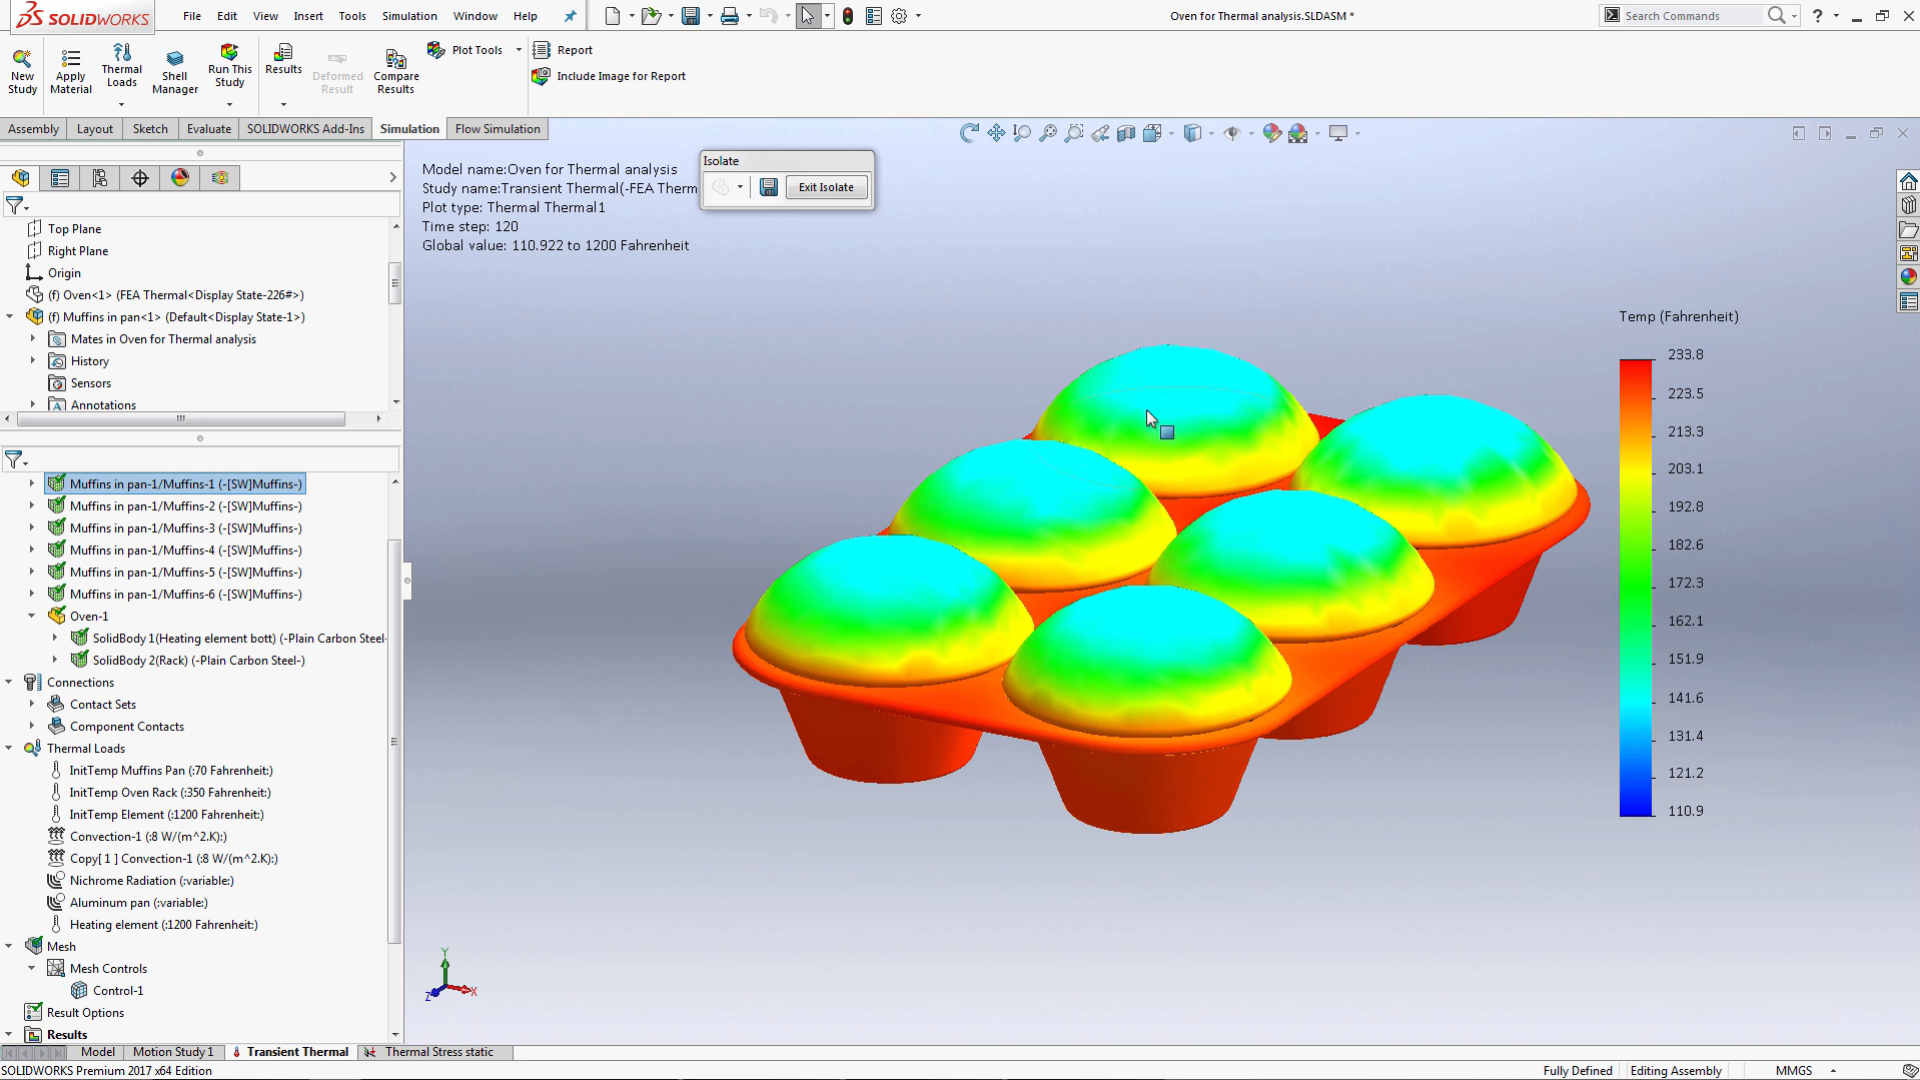This screenshot has height=1080, width=1920.
Task: Click the Apply Material icon
Action: click(70, 71)
